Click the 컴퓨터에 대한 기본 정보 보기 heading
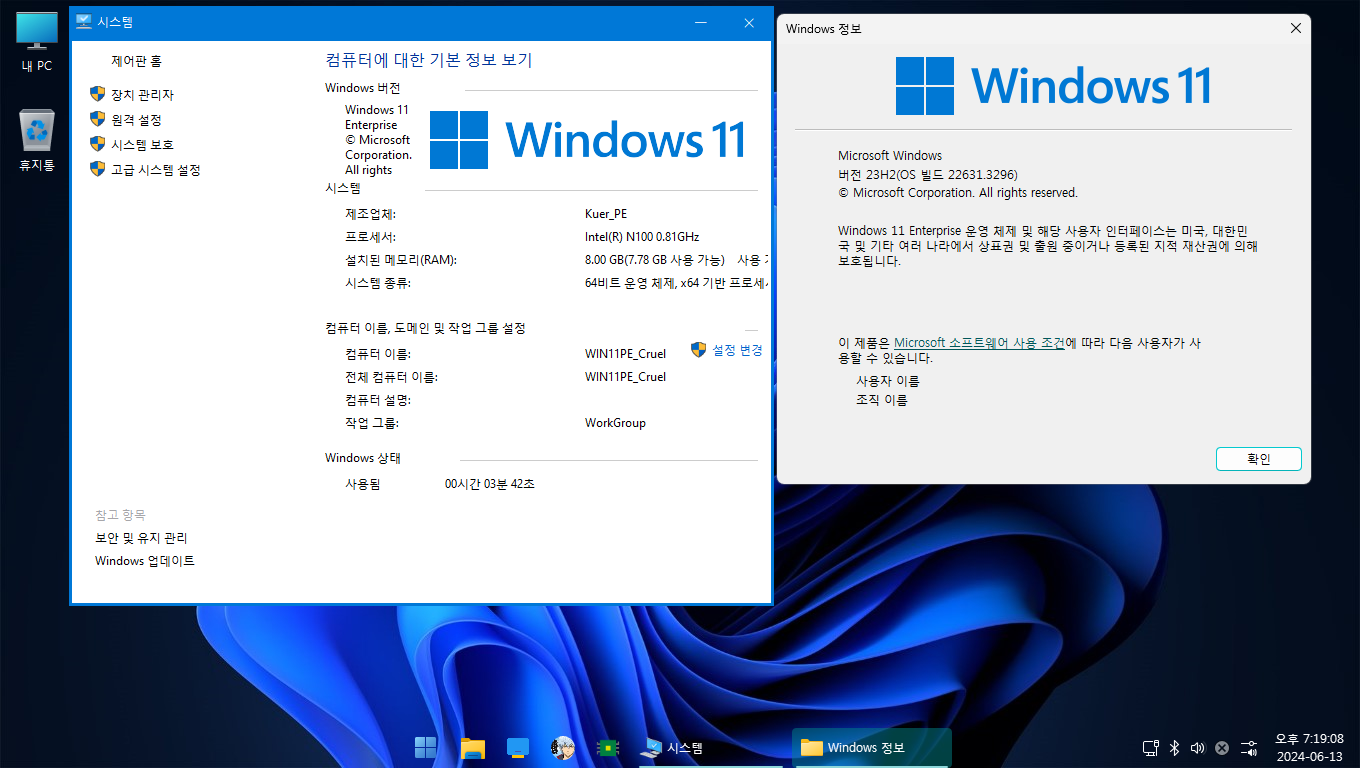Image resolution: width=1360 pixels, height=768 pixels. [x=429, y=60]
